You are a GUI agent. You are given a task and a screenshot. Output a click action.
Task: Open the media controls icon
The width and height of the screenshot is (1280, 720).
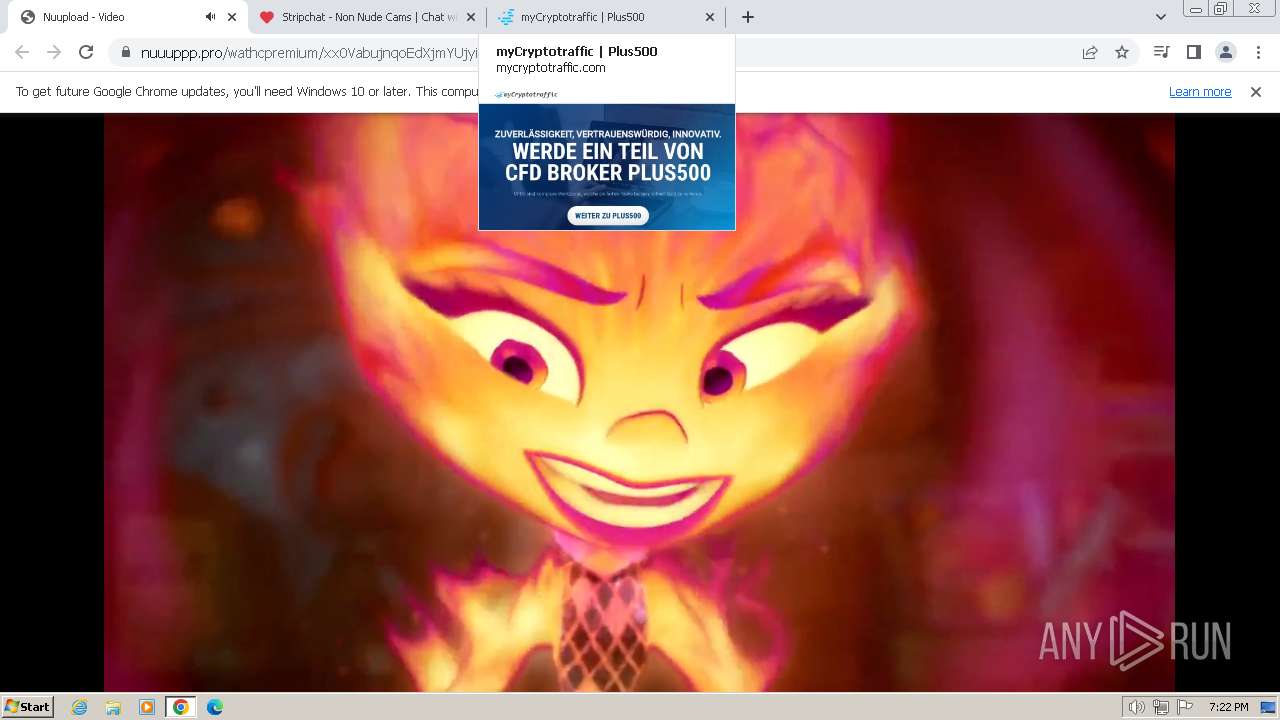coord(1161,52)
